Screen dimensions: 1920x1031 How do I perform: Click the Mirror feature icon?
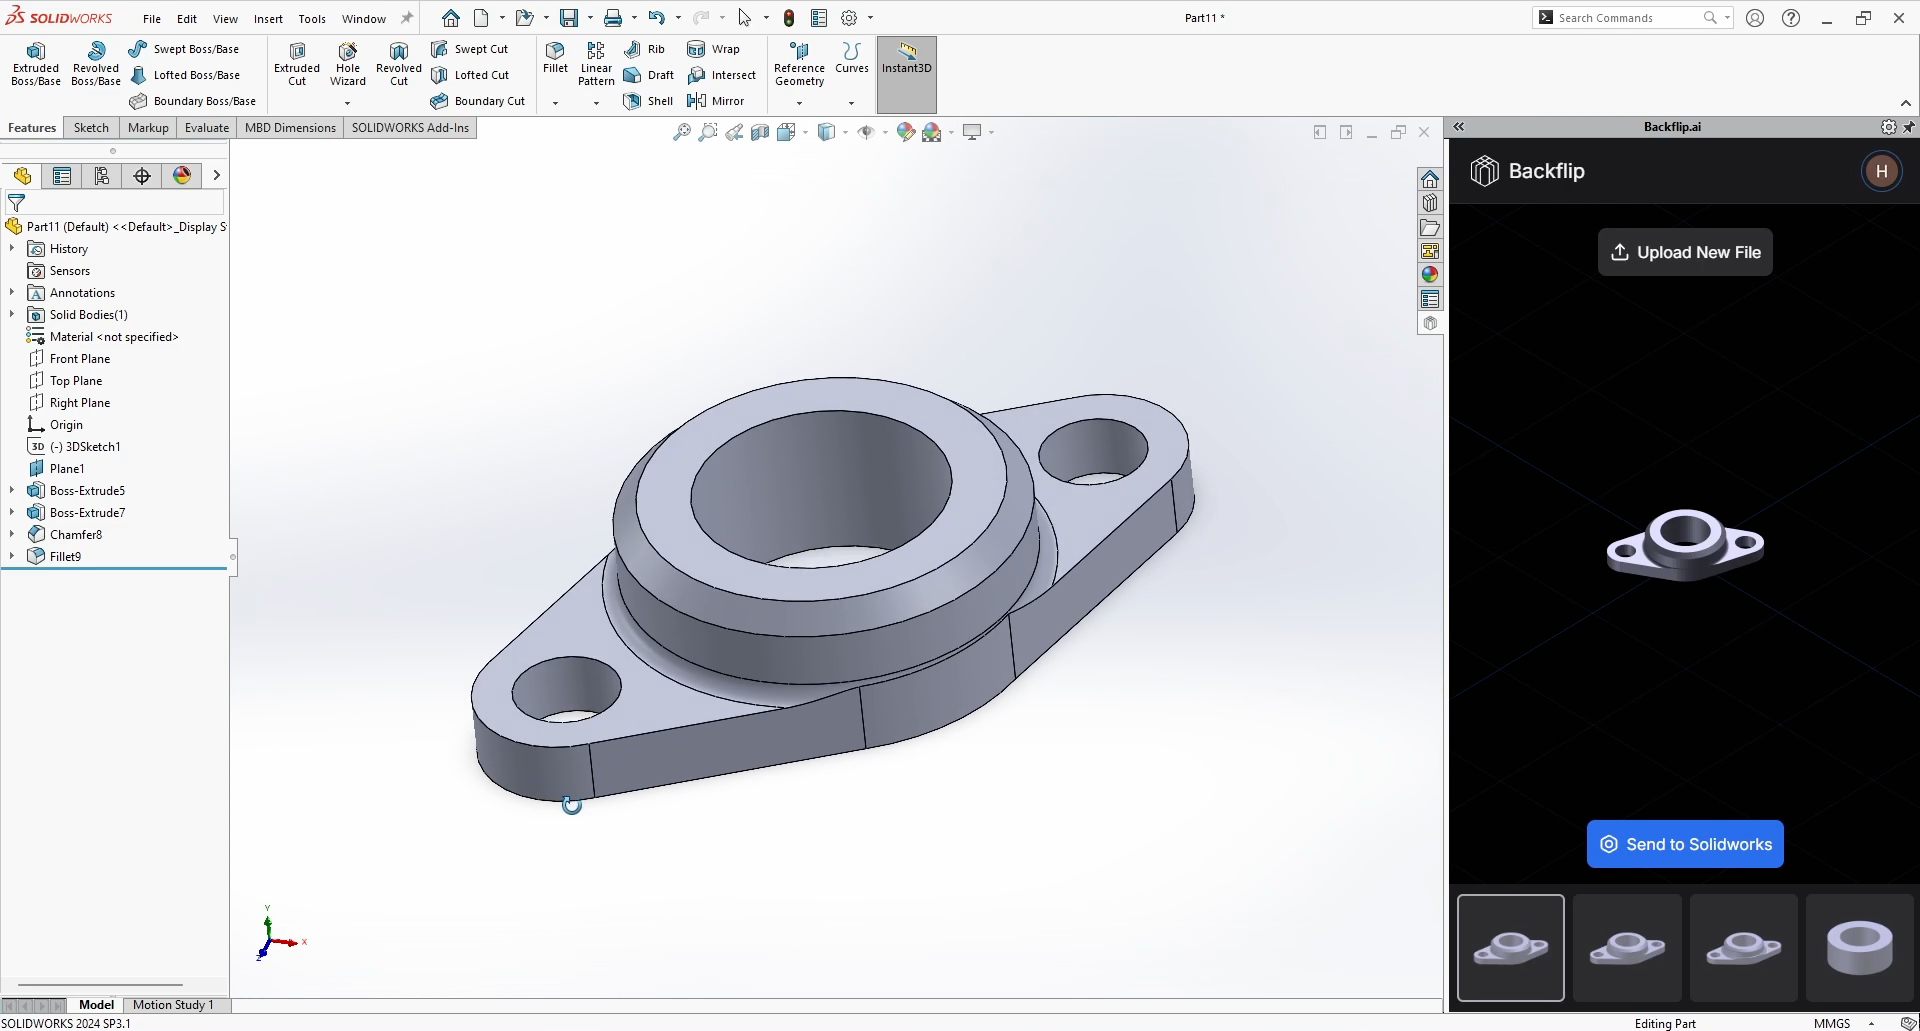pos(697,101)
